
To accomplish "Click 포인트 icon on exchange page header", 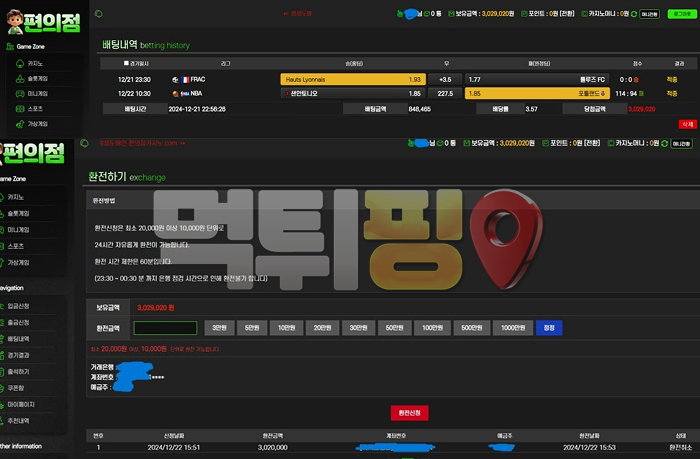I will click(545, 143).
